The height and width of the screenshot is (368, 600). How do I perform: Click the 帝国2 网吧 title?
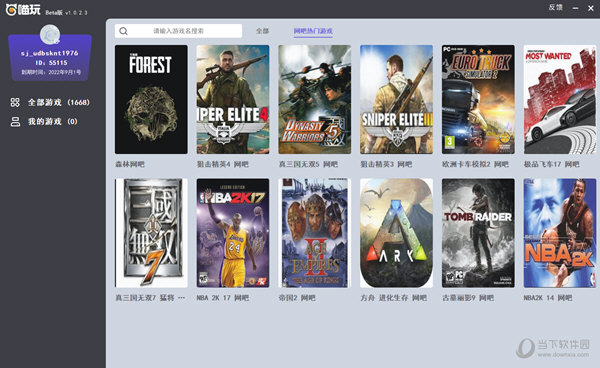(297, 298)
